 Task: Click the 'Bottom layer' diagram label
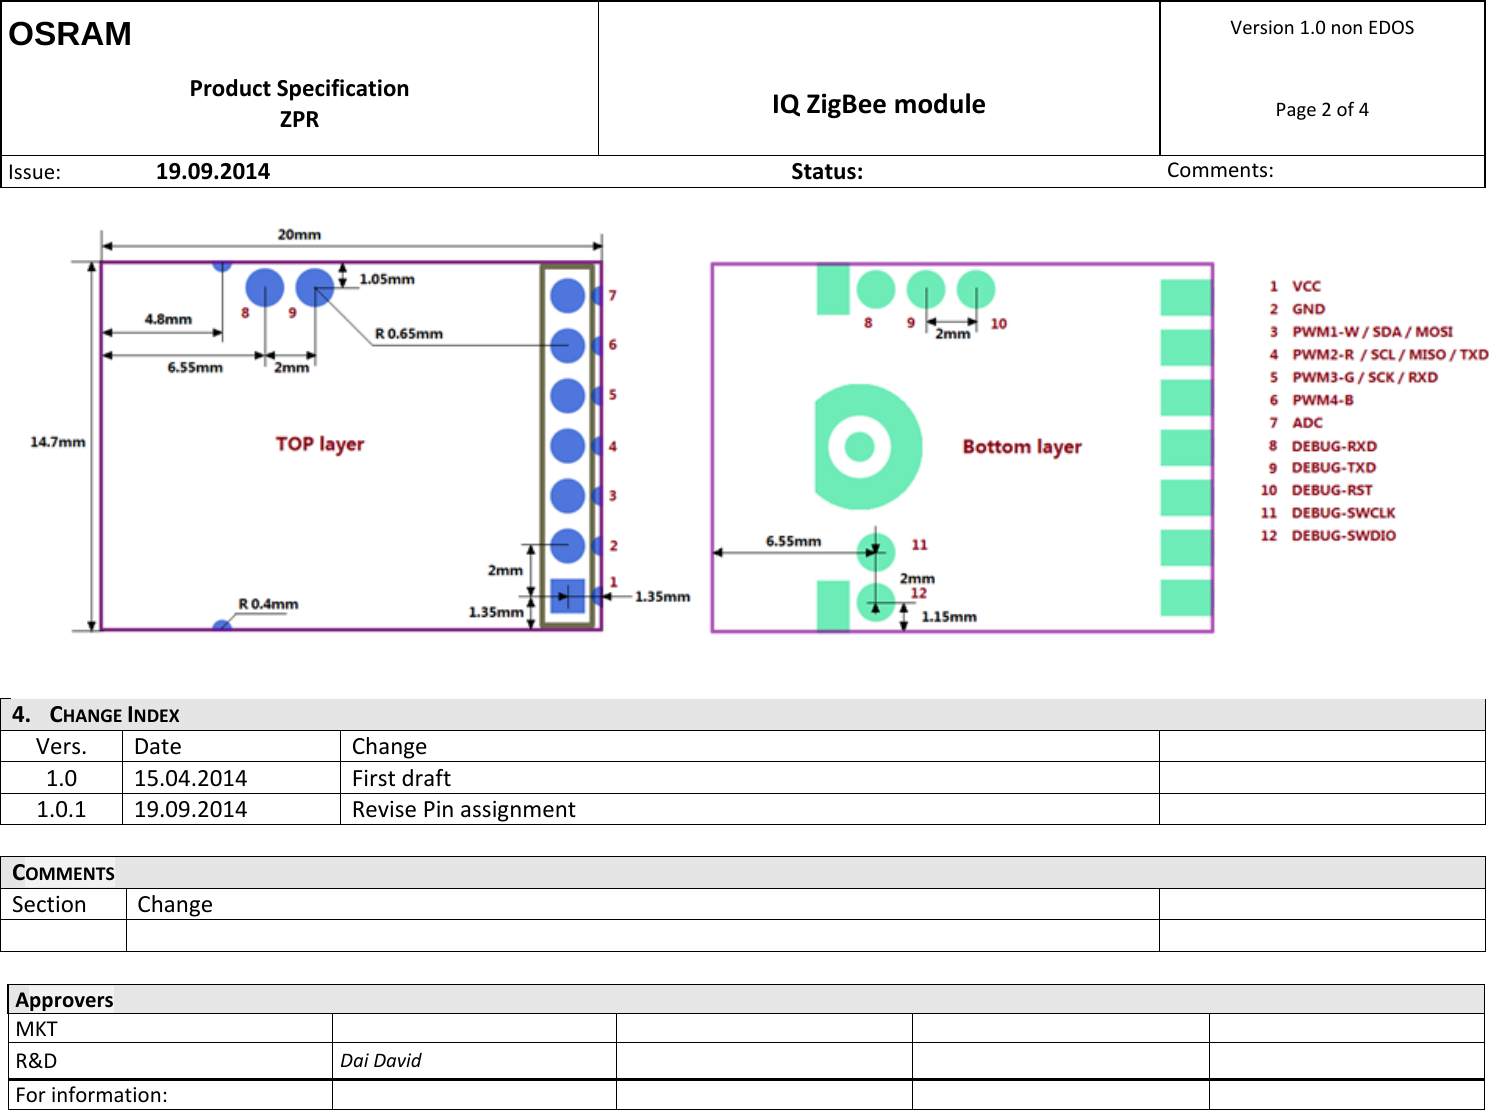click(1022, 447)
